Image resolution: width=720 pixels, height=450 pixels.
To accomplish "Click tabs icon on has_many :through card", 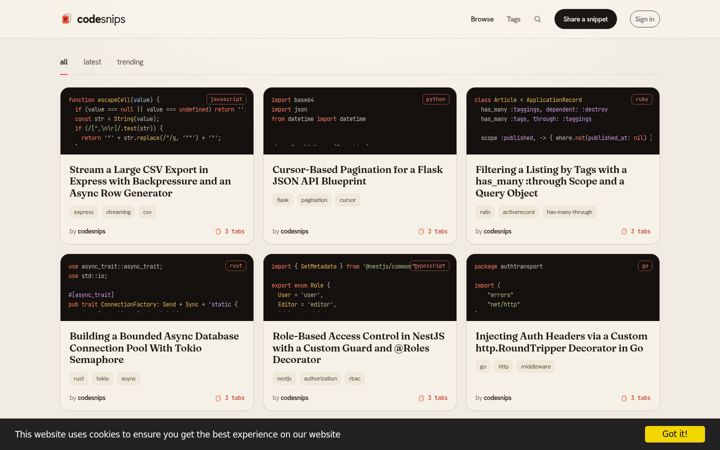I will (624, 231).
